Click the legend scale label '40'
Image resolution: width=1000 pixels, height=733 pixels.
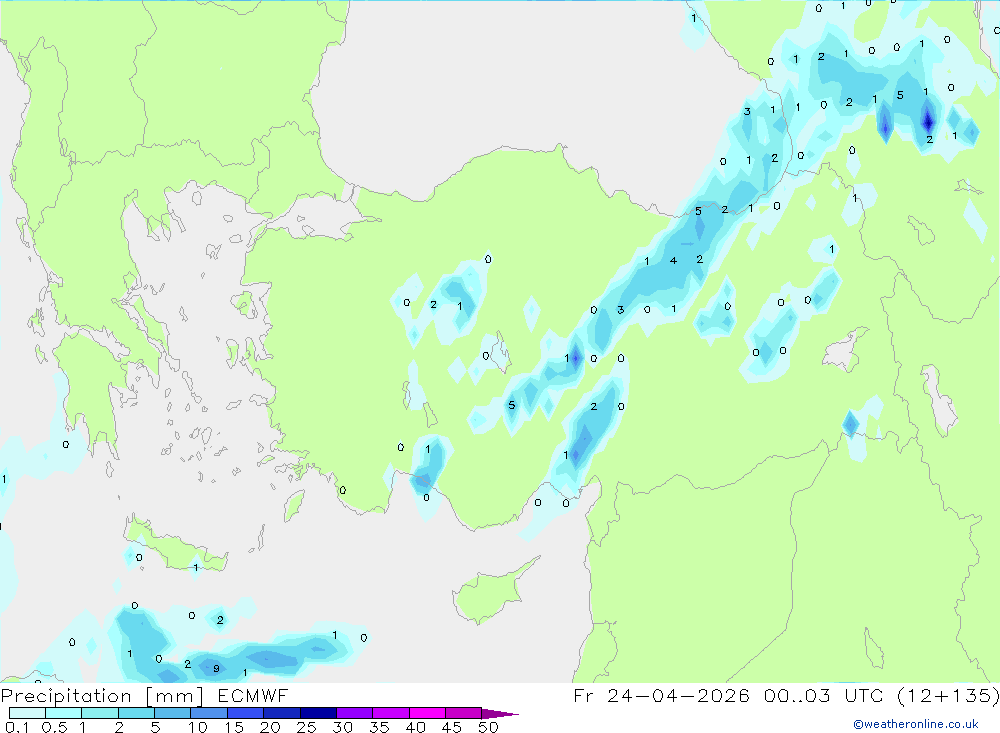416,727
